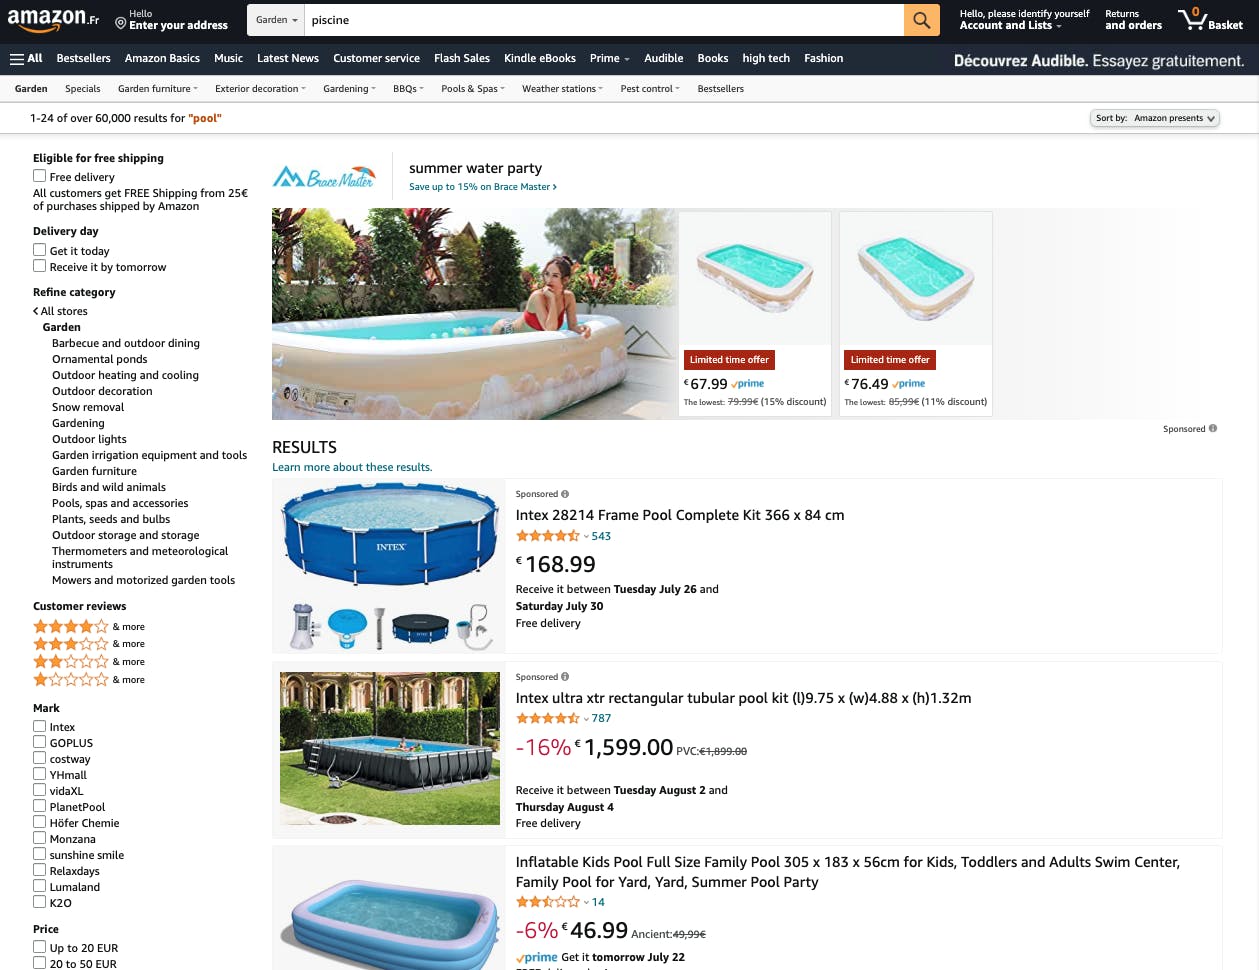
Task: Click the delivery address location pin
Action: [x=120, y=22]
